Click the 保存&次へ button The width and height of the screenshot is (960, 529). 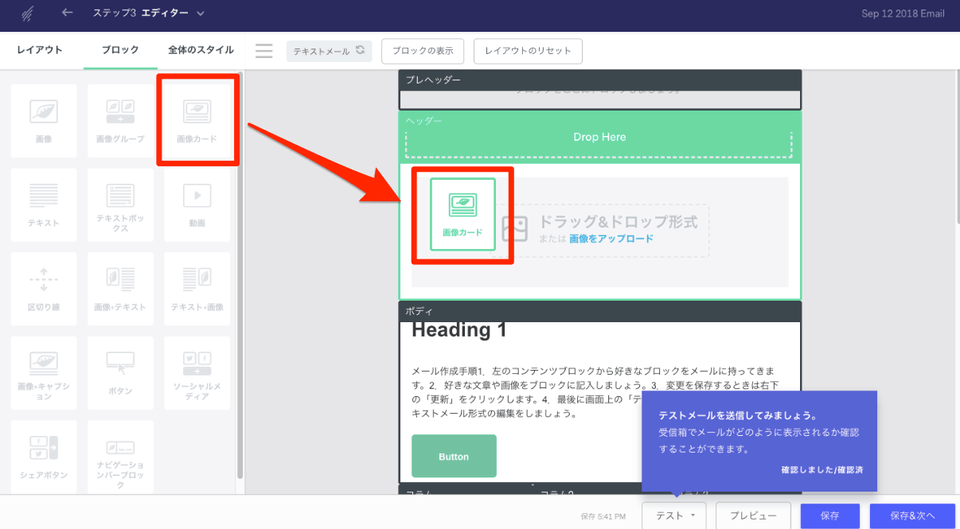click(x=913, y=516)
